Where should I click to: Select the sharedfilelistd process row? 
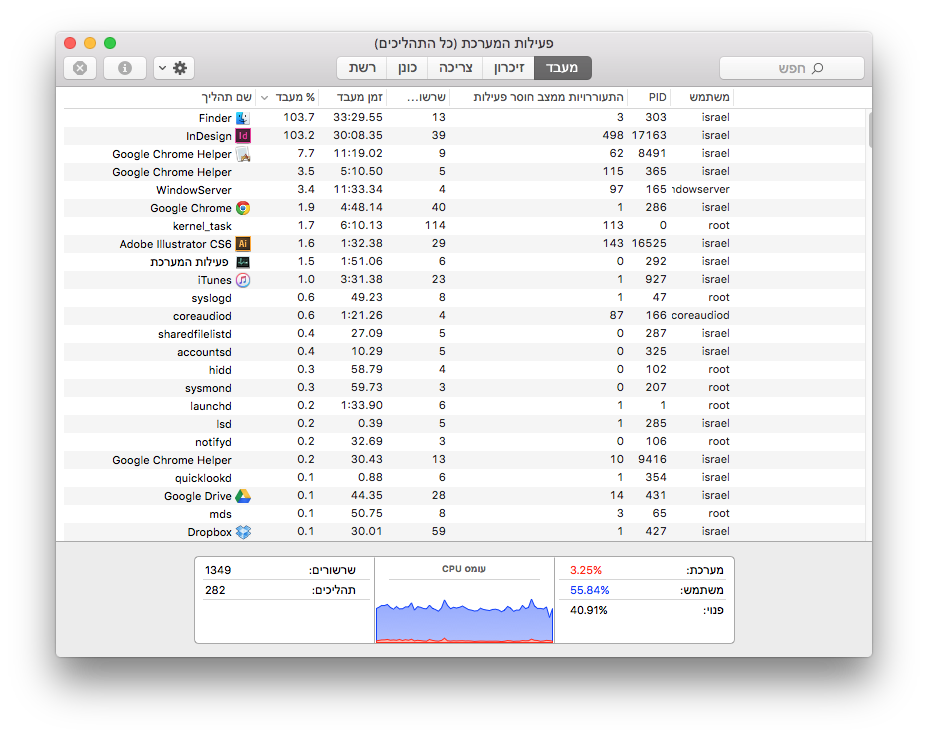point(464,334)
